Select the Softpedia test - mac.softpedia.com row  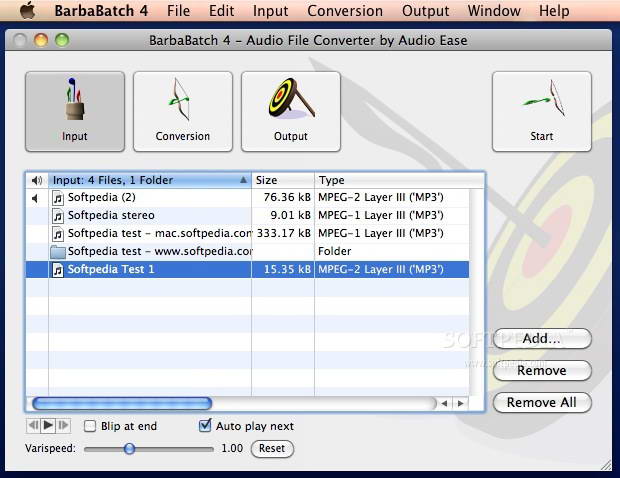[248, 233]
